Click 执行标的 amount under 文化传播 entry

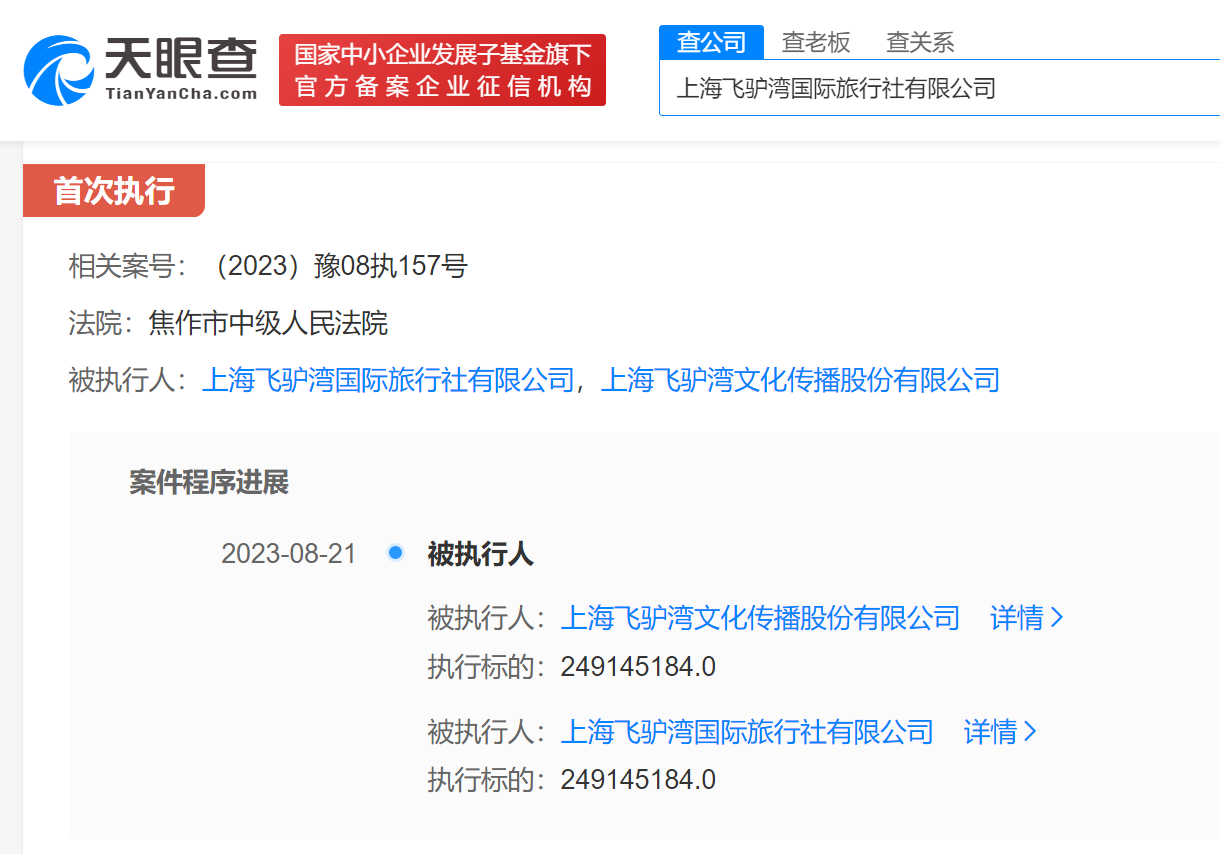click(x=638, y=667)
